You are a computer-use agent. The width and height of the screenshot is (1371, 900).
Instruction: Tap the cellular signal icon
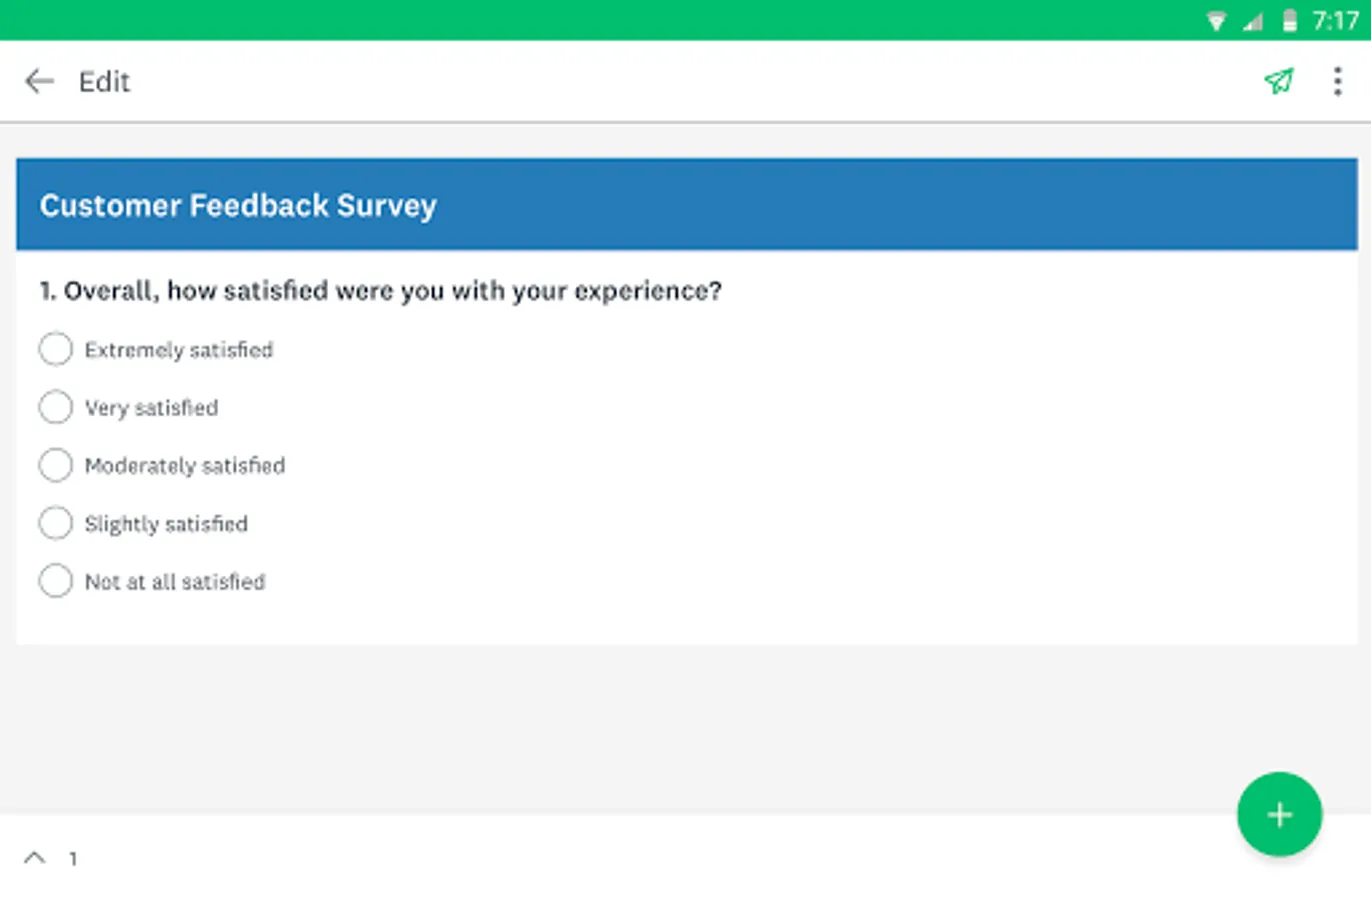tap(1253, 21)
